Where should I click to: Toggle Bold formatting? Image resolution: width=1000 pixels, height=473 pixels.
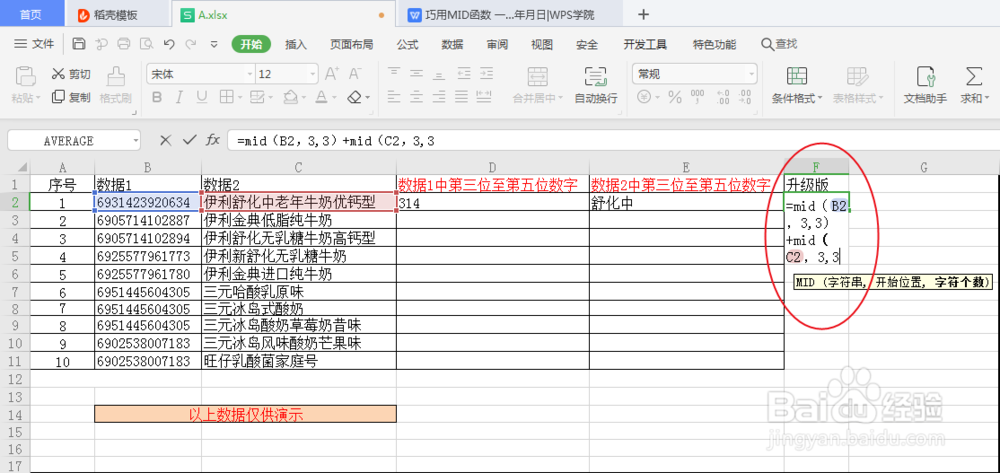coord(157,98)
